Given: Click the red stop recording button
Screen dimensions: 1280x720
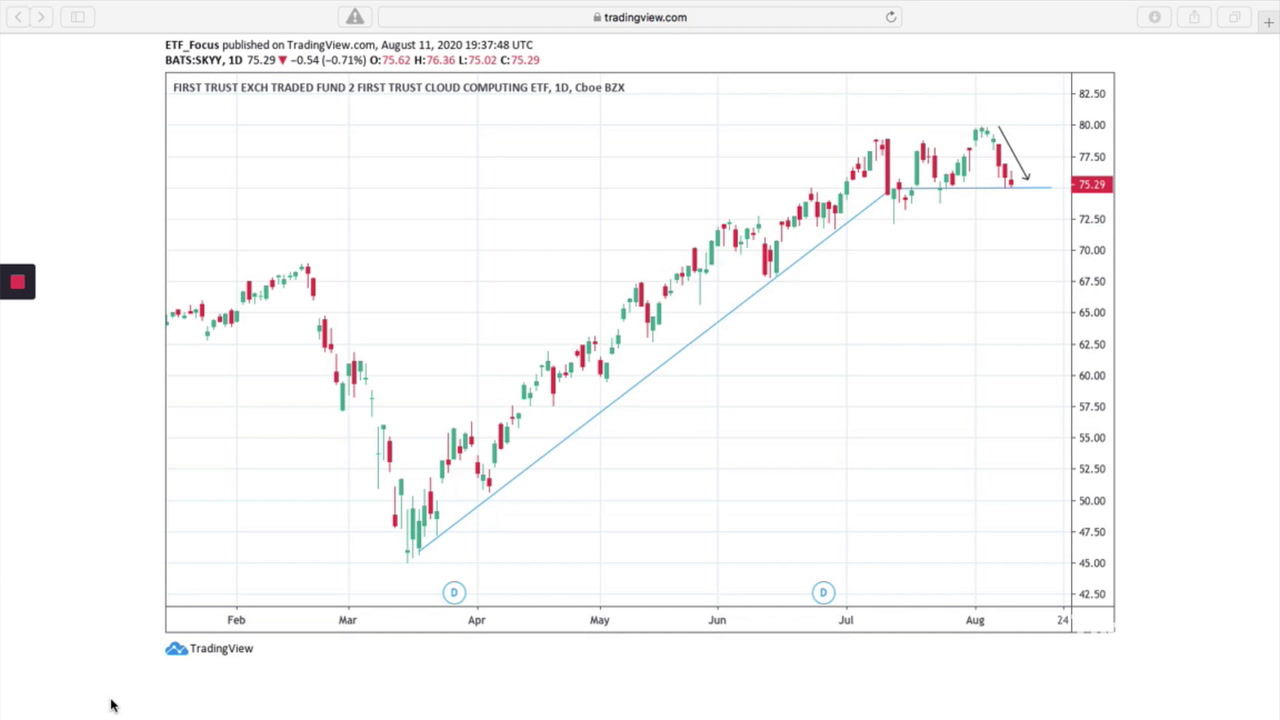Looking at the screenshot, I should tap(17, 282).
